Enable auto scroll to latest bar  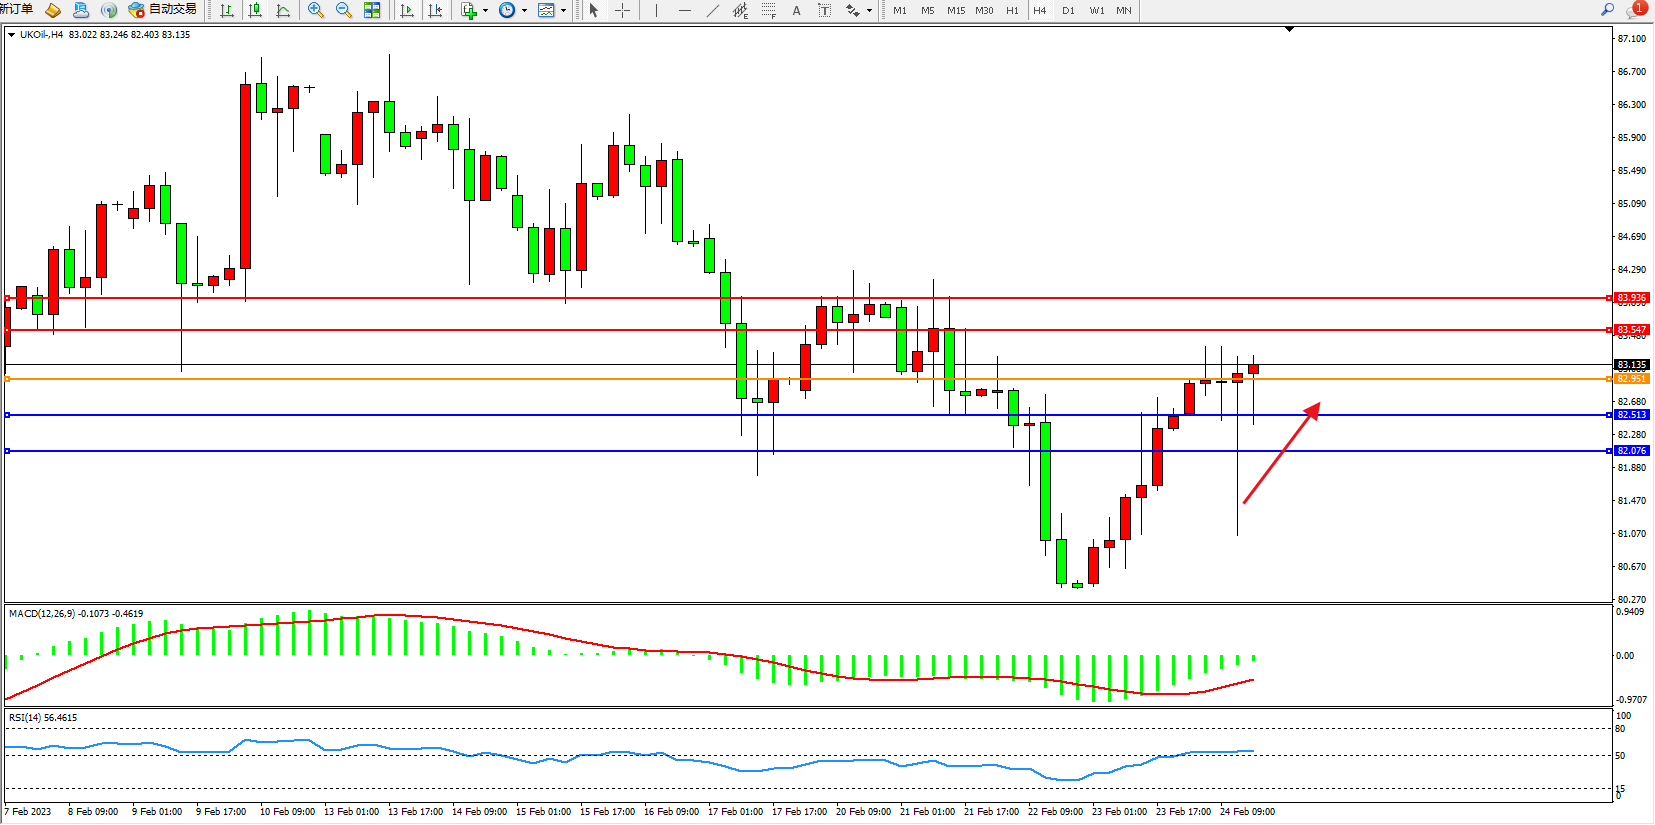pyautogui.click(x=407, y=10)
